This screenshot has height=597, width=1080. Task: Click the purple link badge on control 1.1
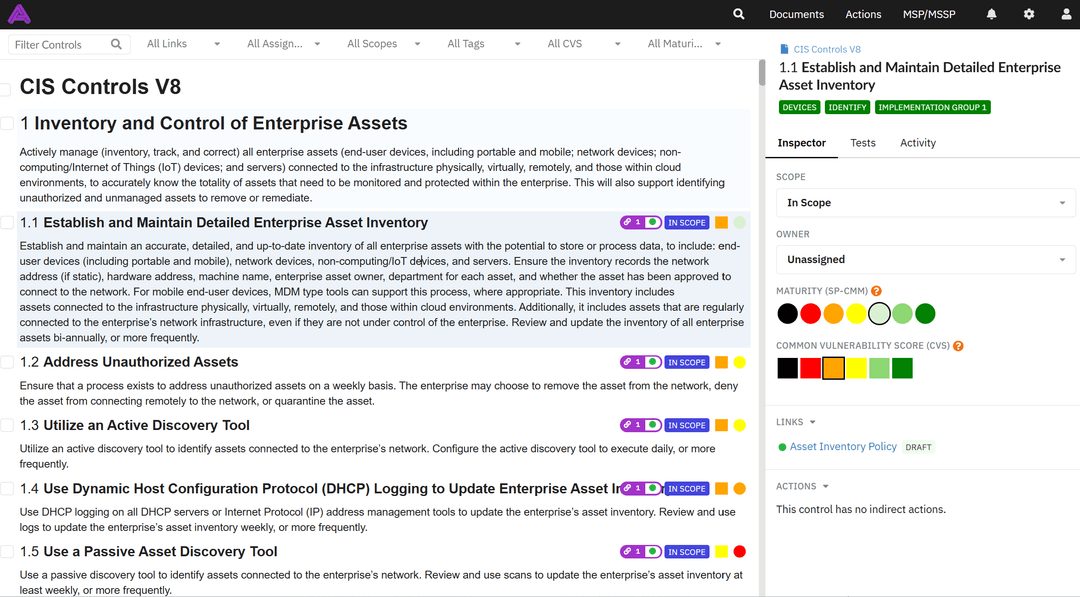tap(641, 222)
